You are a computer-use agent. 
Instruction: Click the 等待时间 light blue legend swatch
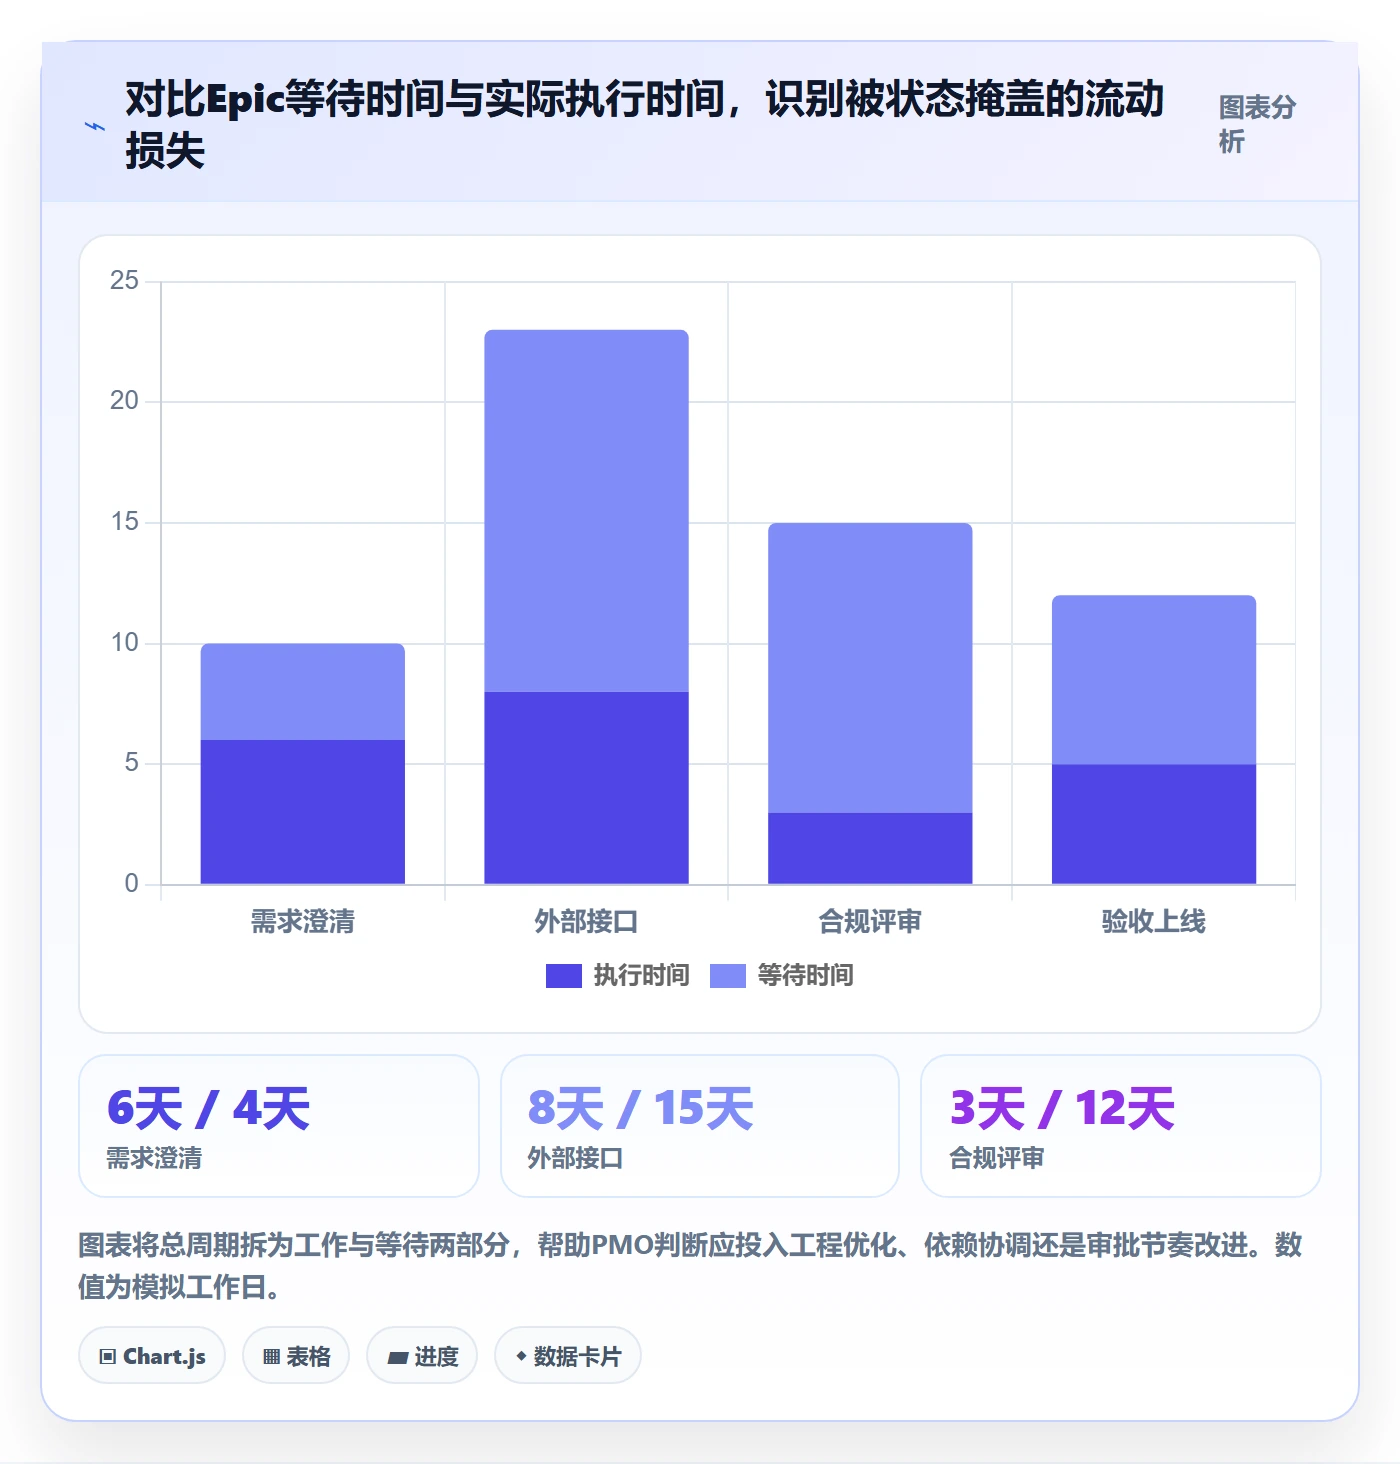pos(728,976)
